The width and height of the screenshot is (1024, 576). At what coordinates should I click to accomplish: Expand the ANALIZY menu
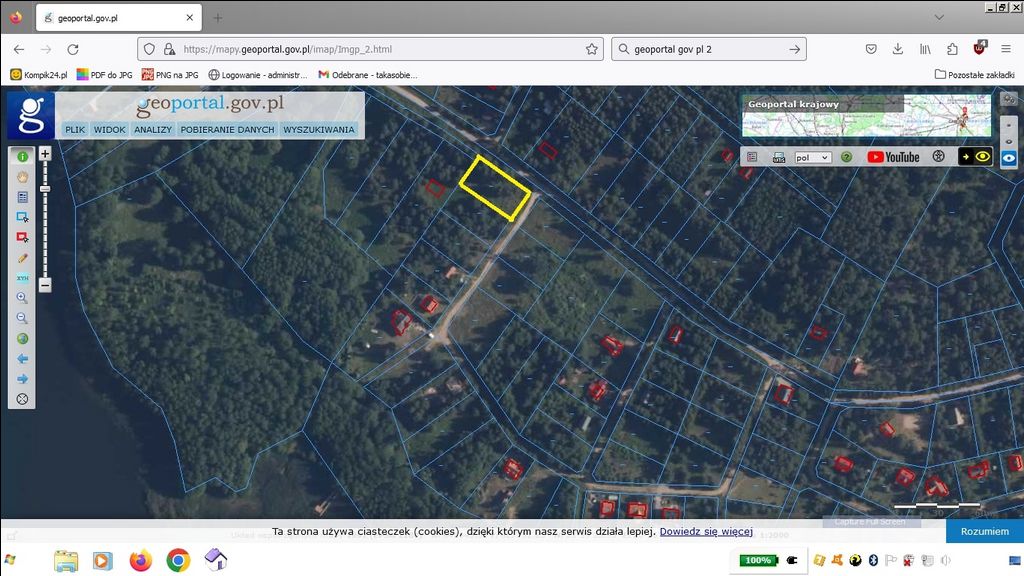[x=153, y=130]
